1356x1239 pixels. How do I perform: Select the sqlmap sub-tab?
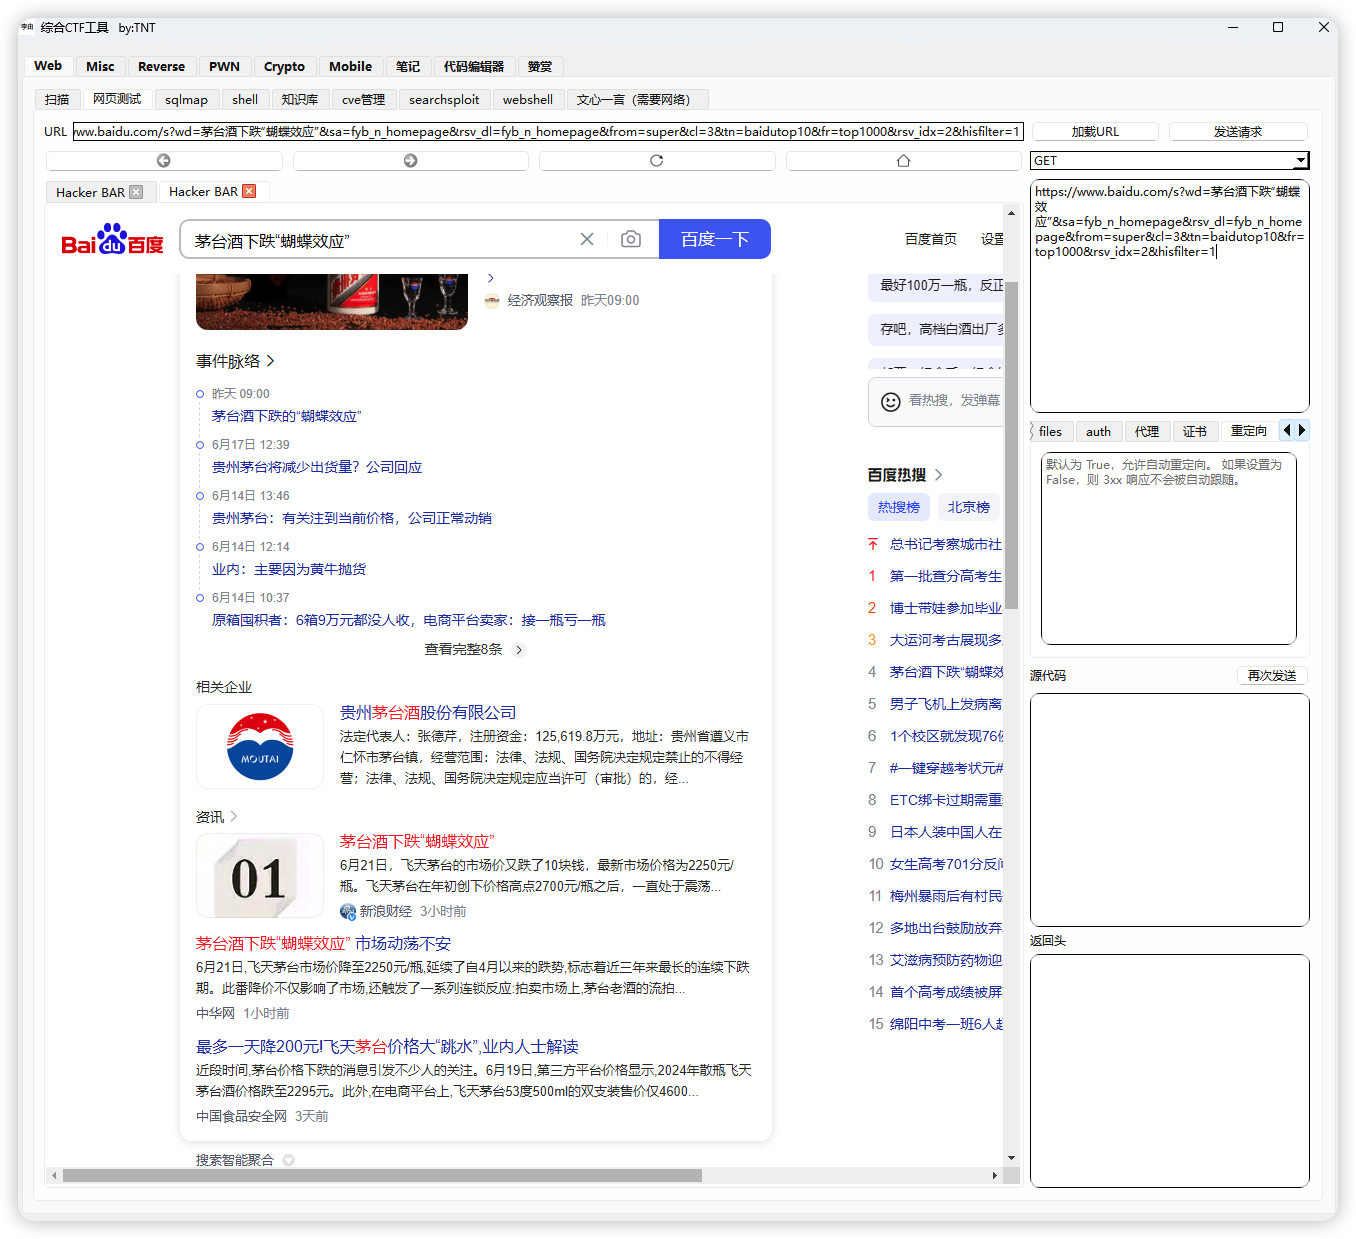click(187, 99)
